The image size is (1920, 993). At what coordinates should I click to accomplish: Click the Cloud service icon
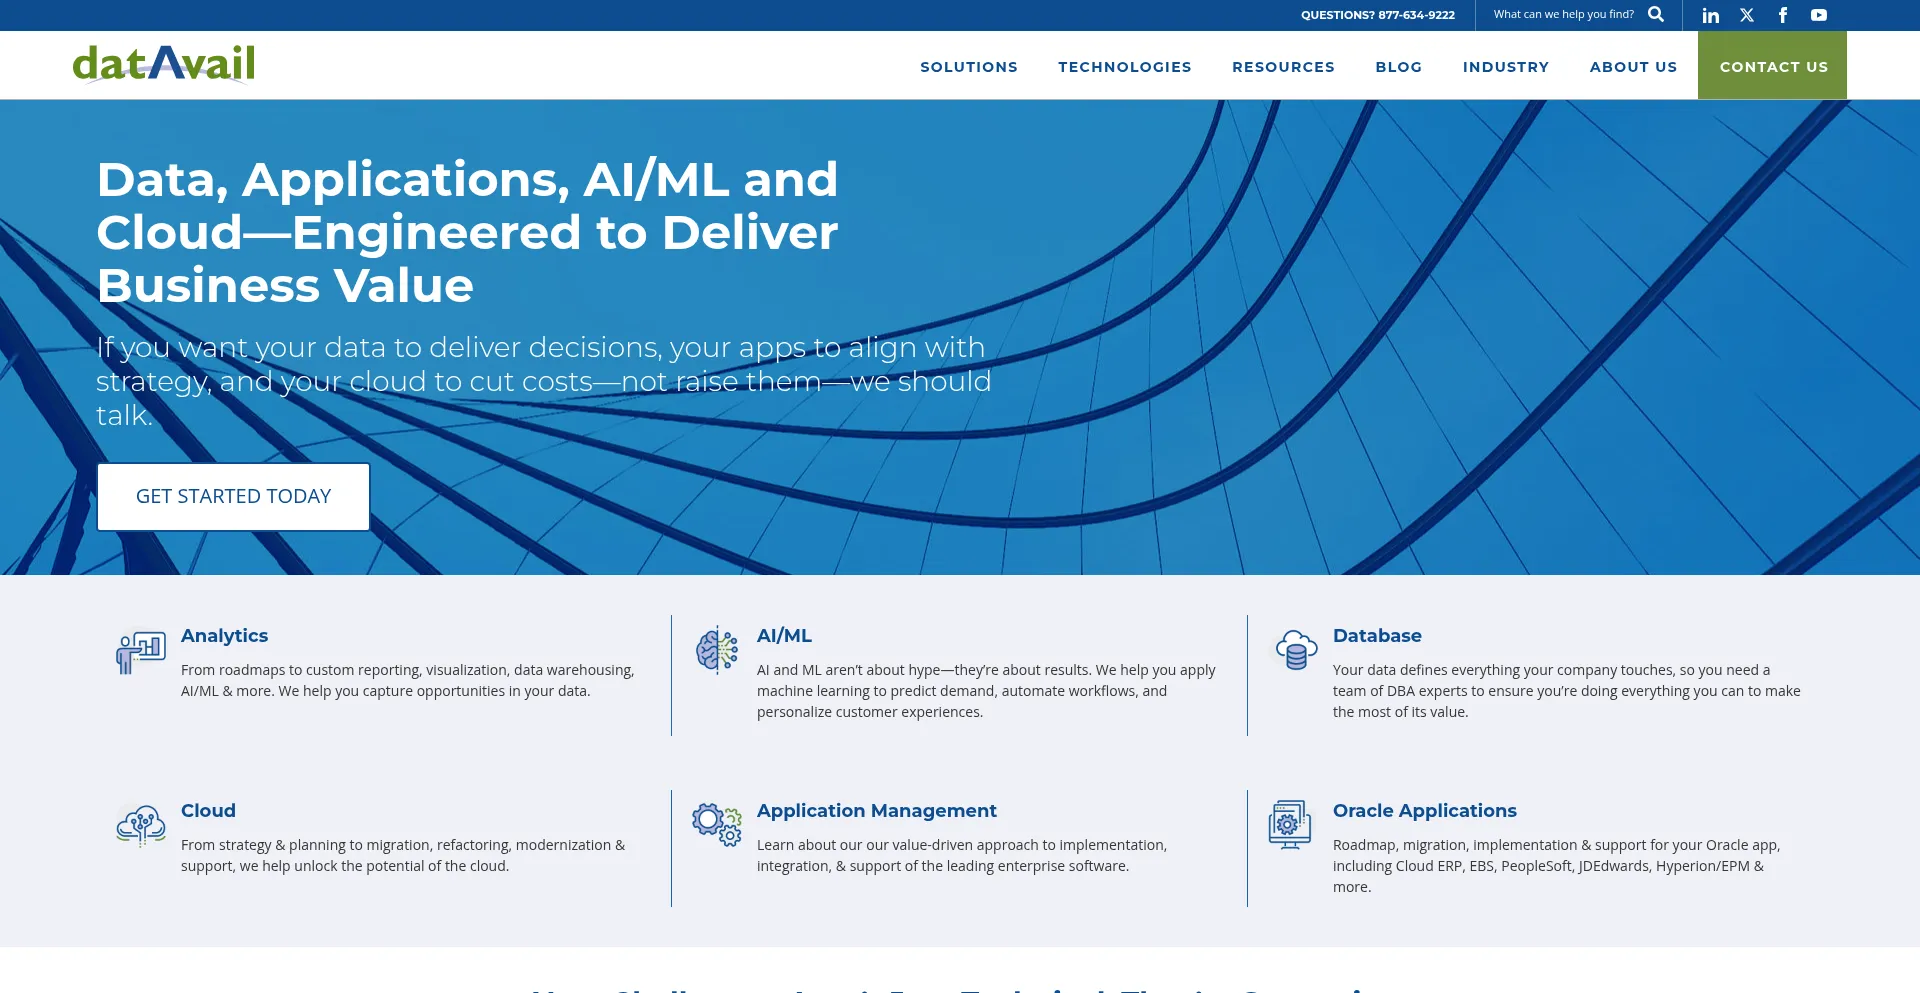141,826
